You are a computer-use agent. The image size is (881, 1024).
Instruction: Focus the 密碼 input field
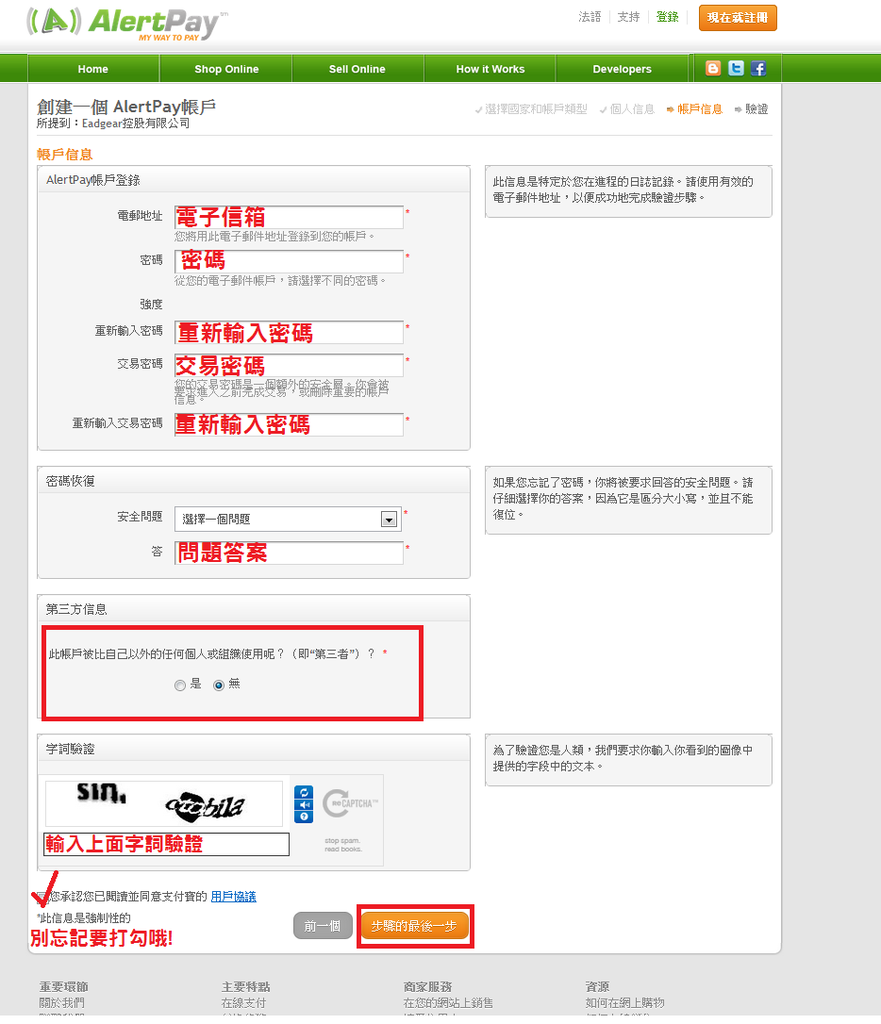tap(289, 261)
